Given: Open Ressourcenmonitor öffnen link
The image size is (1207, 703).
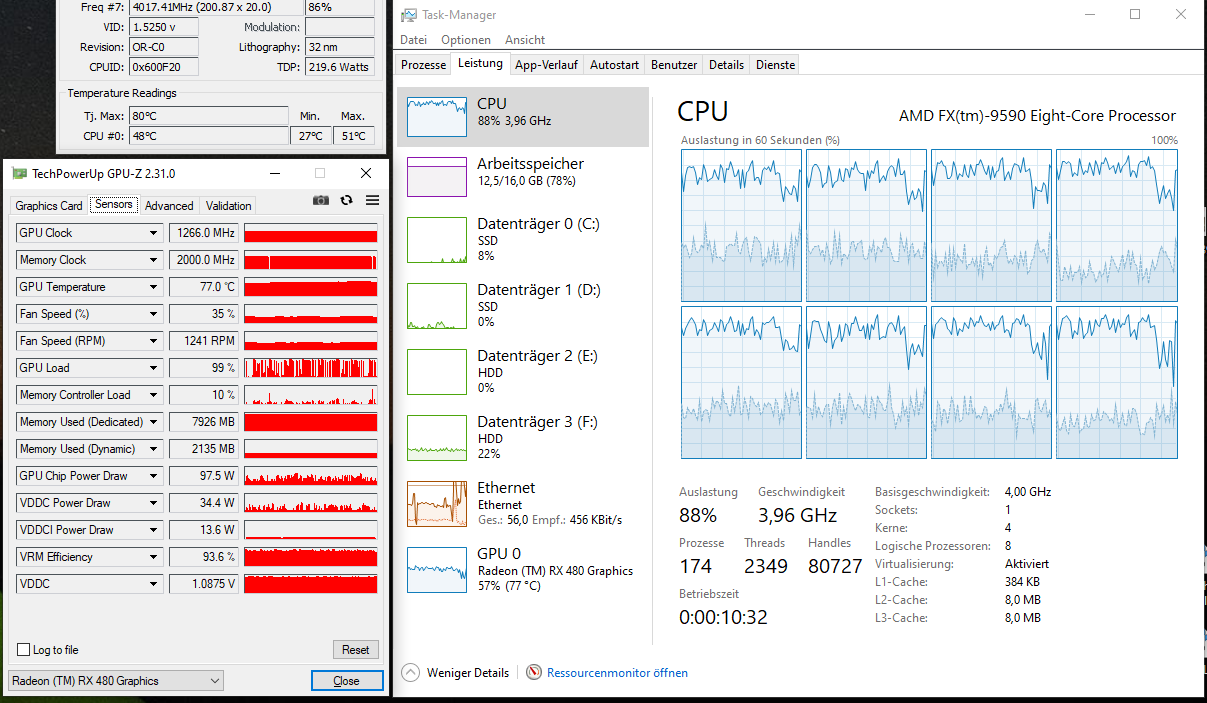Looking at the screenshot, I should (x=617, y=673).
